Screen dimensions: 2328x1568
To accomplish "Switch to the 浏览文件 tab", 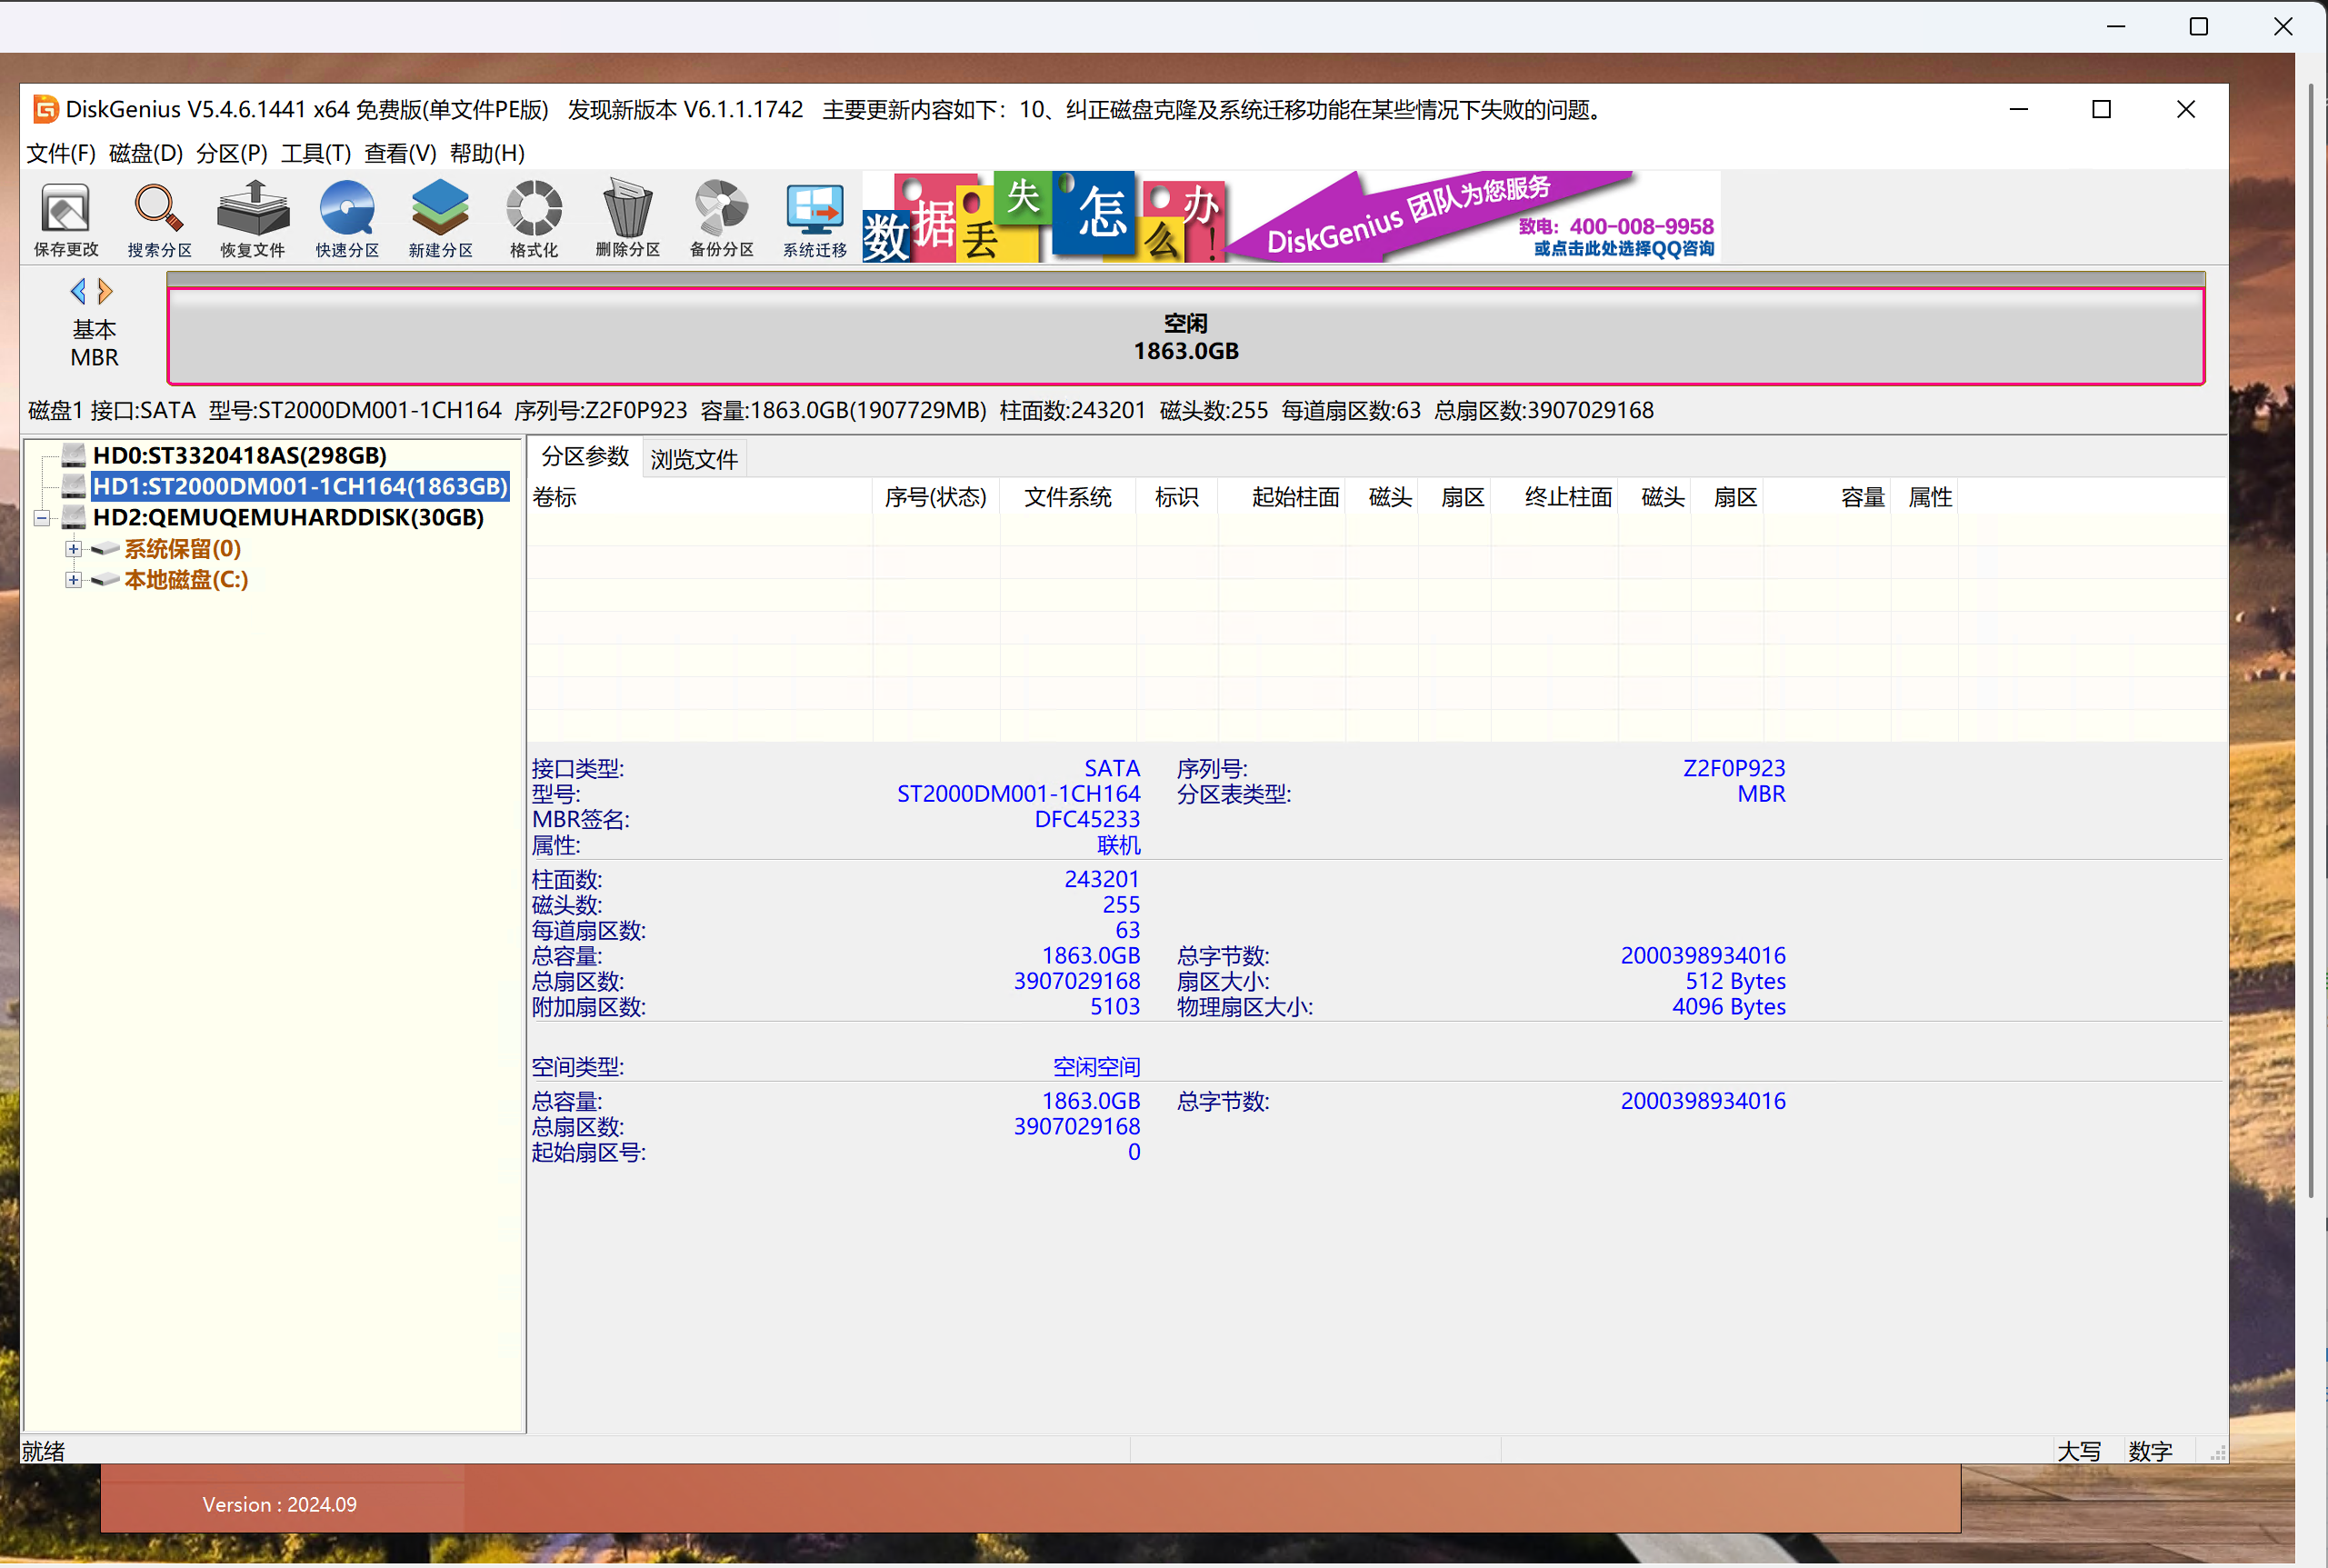I will point(694,459).
